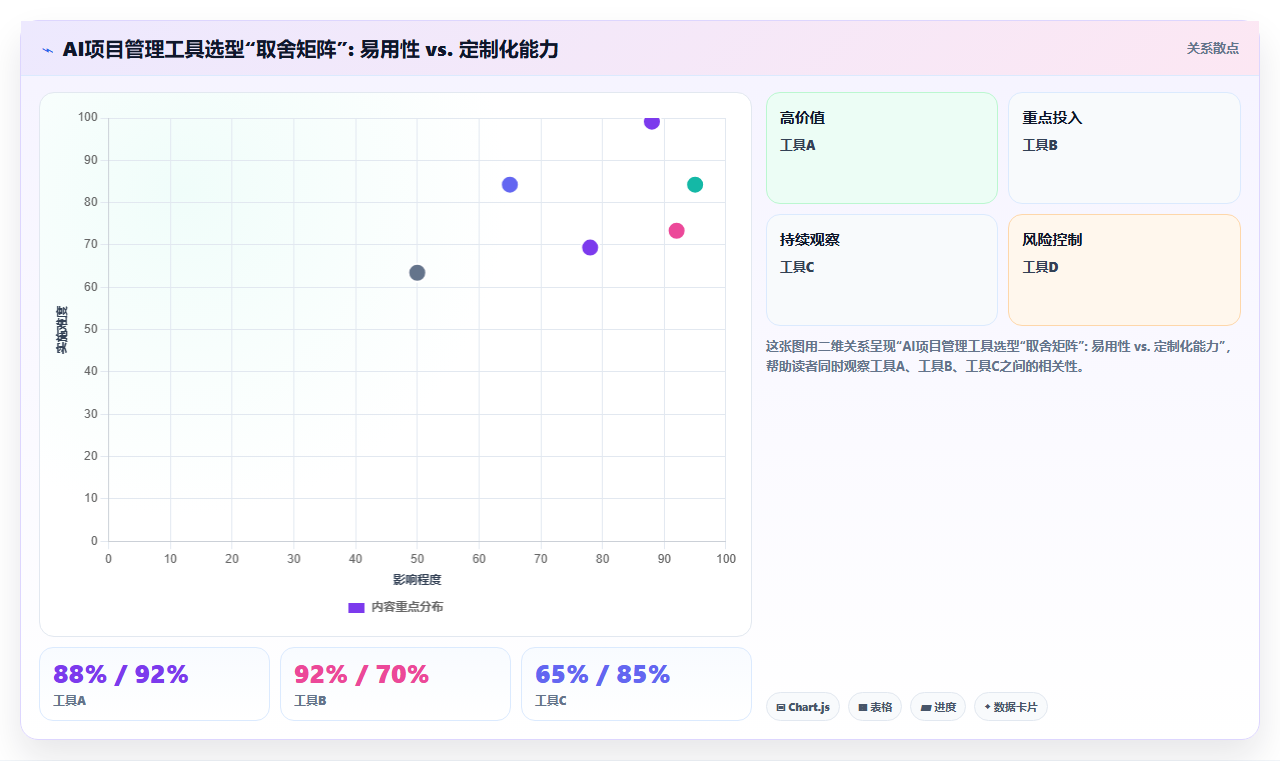Click the Chart.js tag chip
Viewport: 1280px width, 761px height.
[x=803, y=707]
